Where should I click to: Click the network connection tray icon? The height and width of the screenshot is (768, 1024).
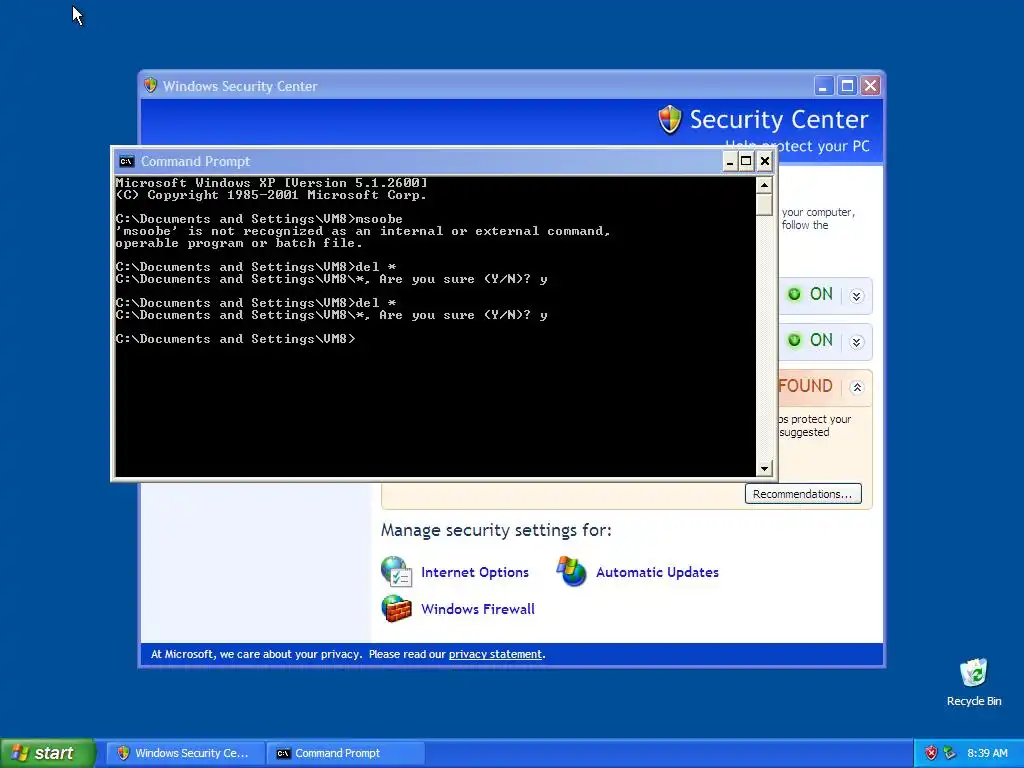click(x=950, y=753)
